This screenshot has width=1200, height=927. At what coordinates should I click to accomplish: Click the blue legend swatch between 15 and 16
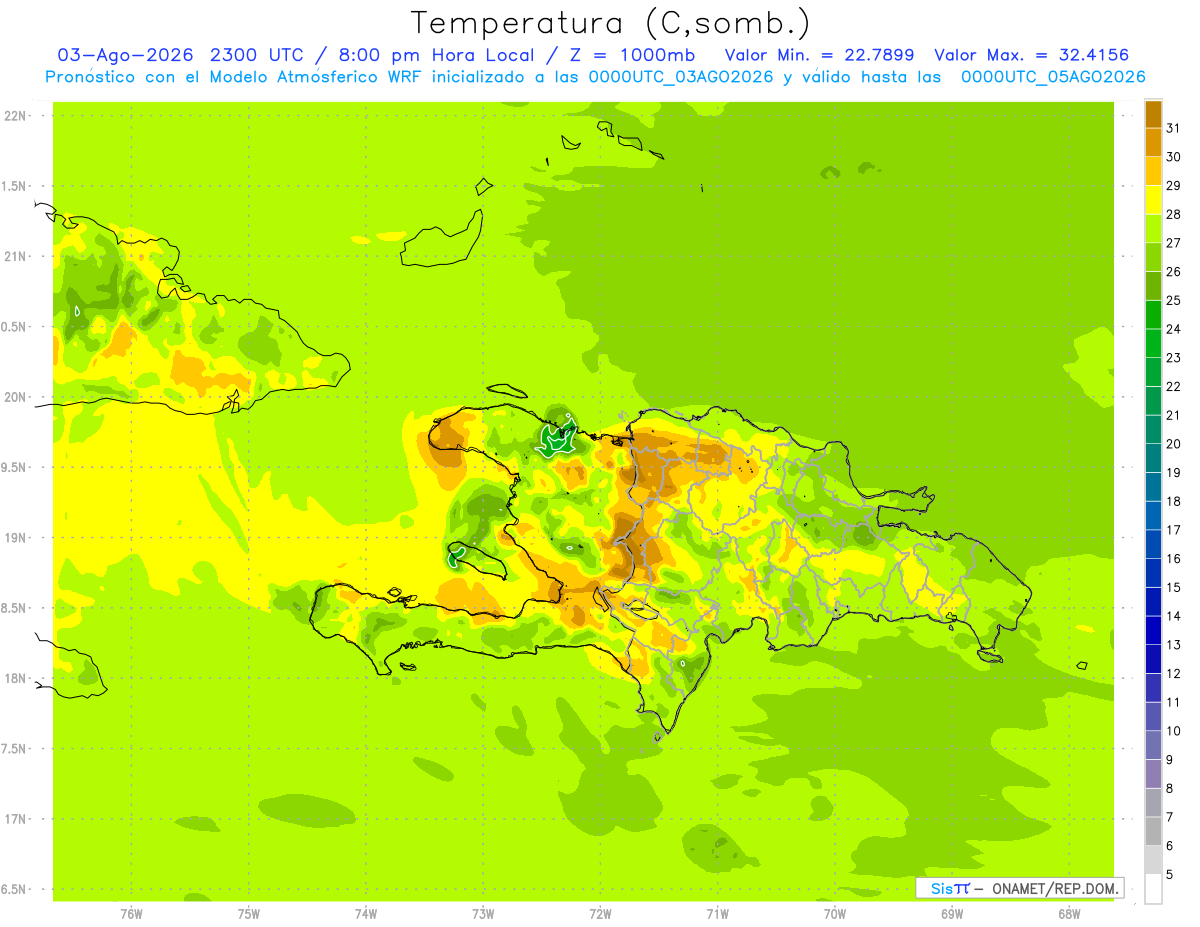[x=1153, y=572]
